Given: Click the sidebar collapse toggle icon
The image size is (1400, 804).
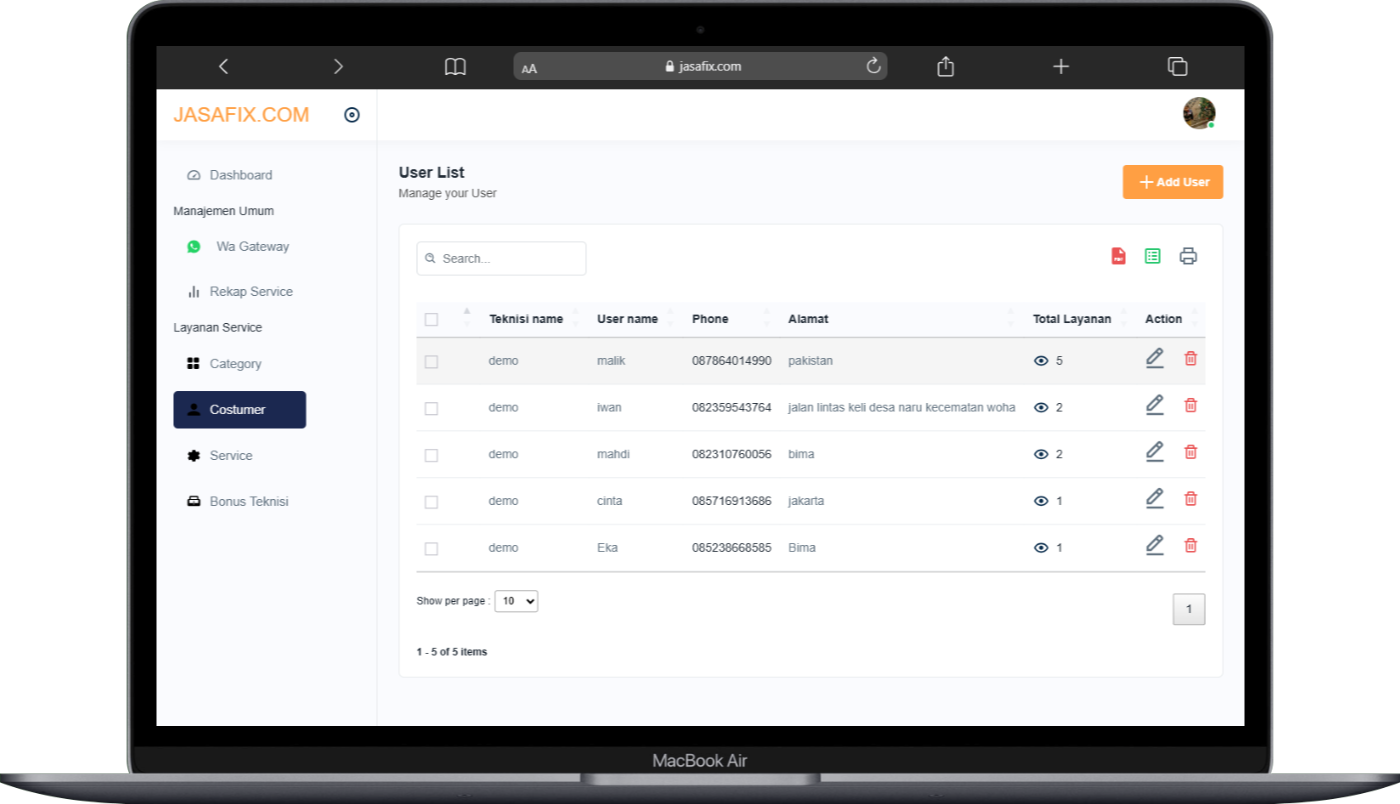Looking at the screenshot, I should (352, 115).
